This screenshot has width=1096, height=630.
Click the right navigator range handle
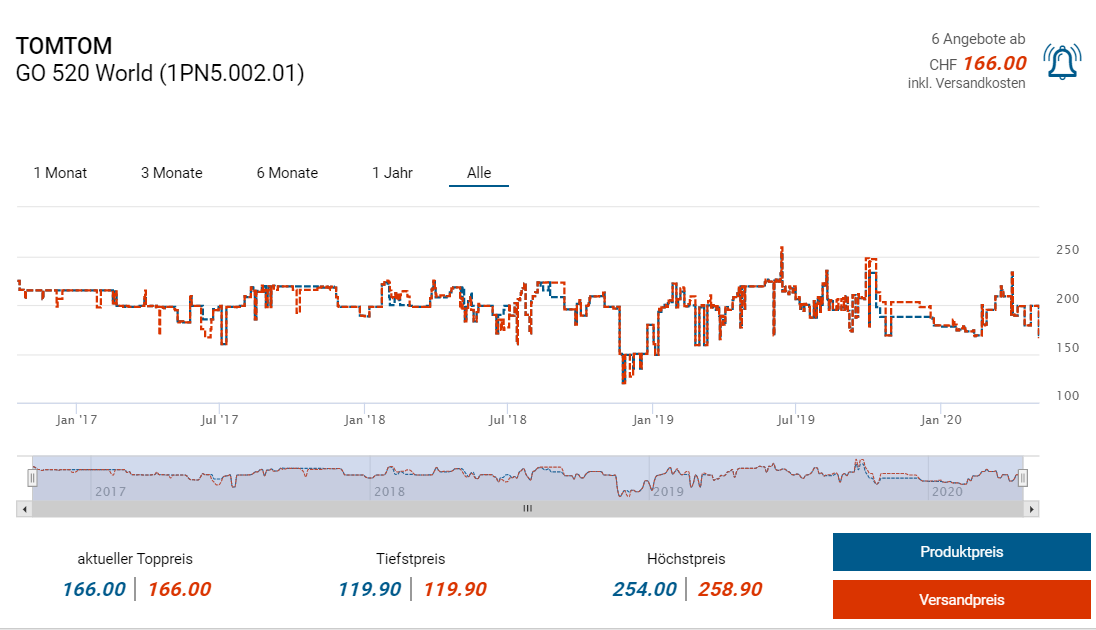click(x=1023, y=478)
